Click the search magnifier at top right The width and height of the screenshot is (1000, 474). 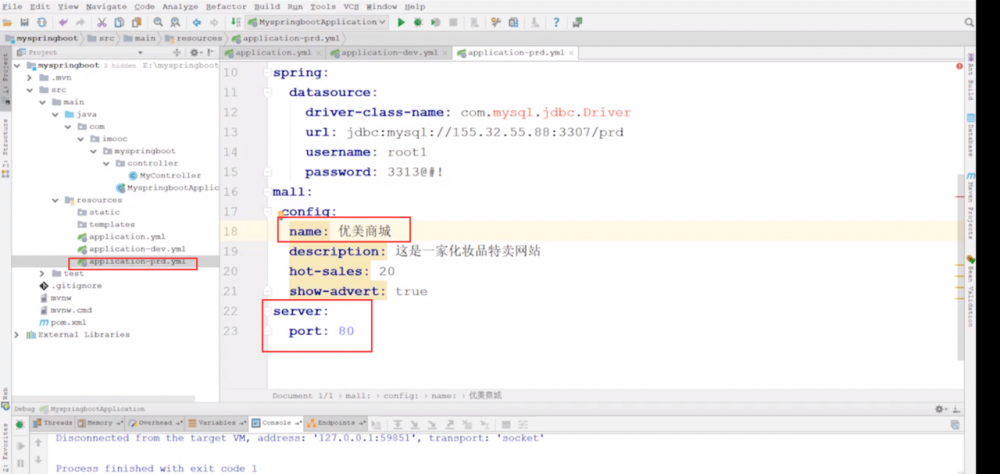coord(969,22)
